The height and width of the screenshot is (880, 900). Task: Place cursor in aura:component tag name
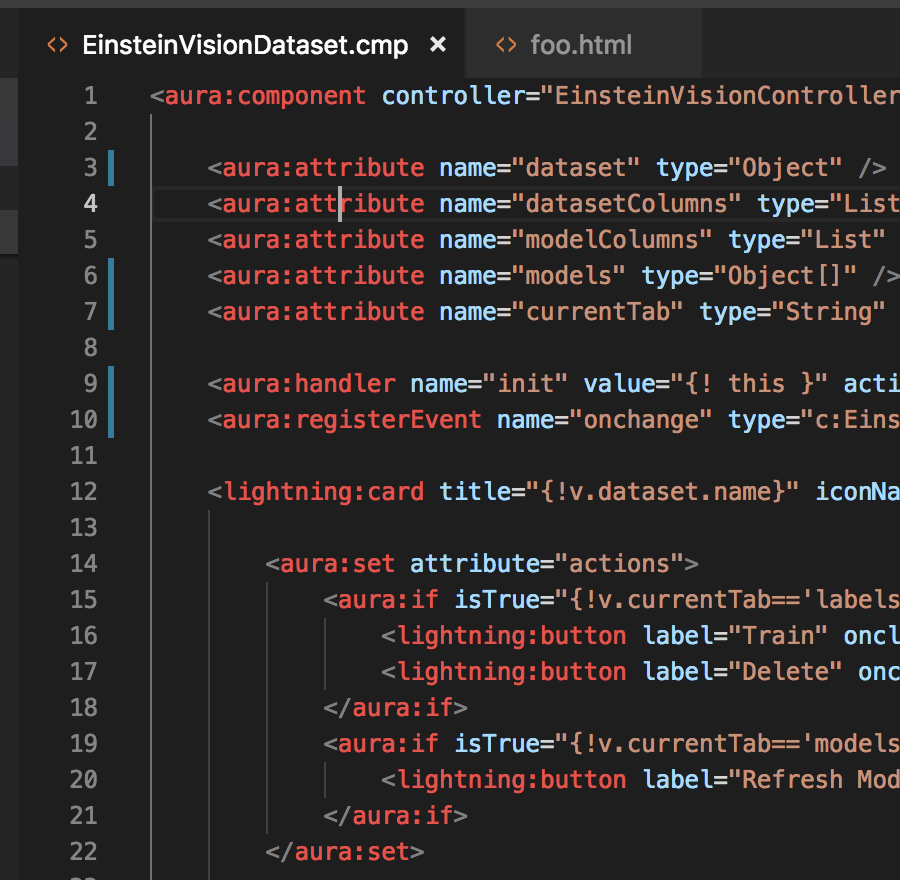click(265, 95)
